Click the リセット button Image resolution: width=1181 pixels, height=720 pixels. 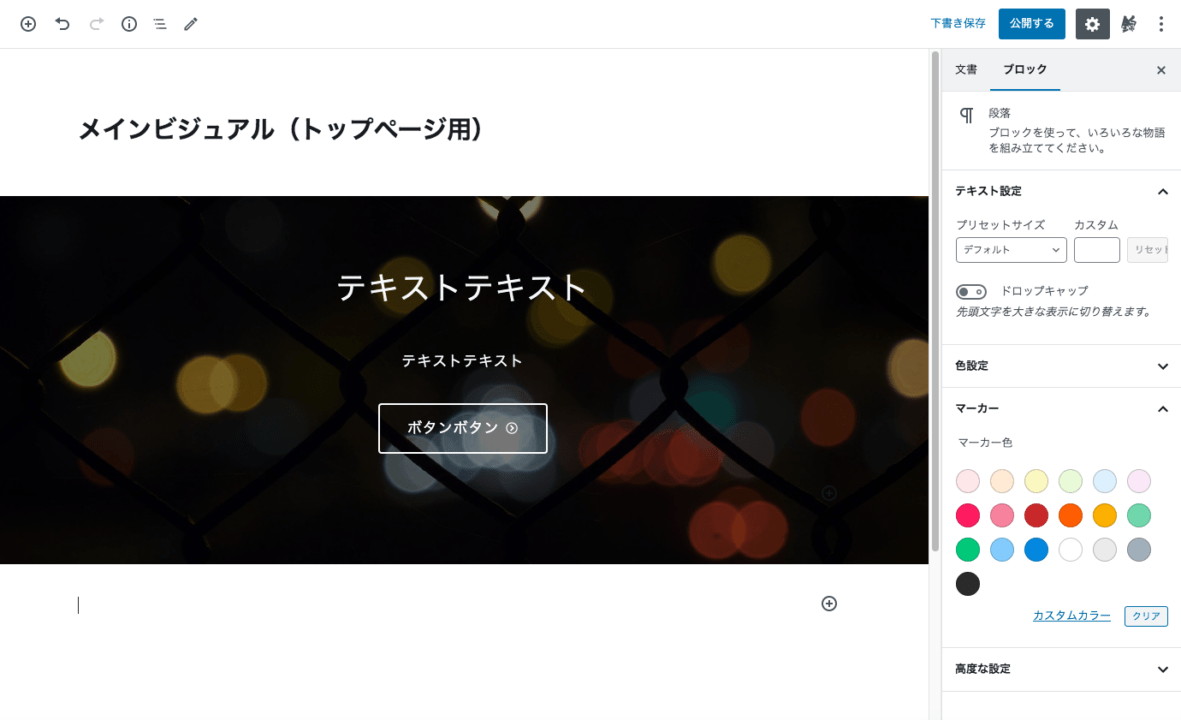[x=1147, y=250]
